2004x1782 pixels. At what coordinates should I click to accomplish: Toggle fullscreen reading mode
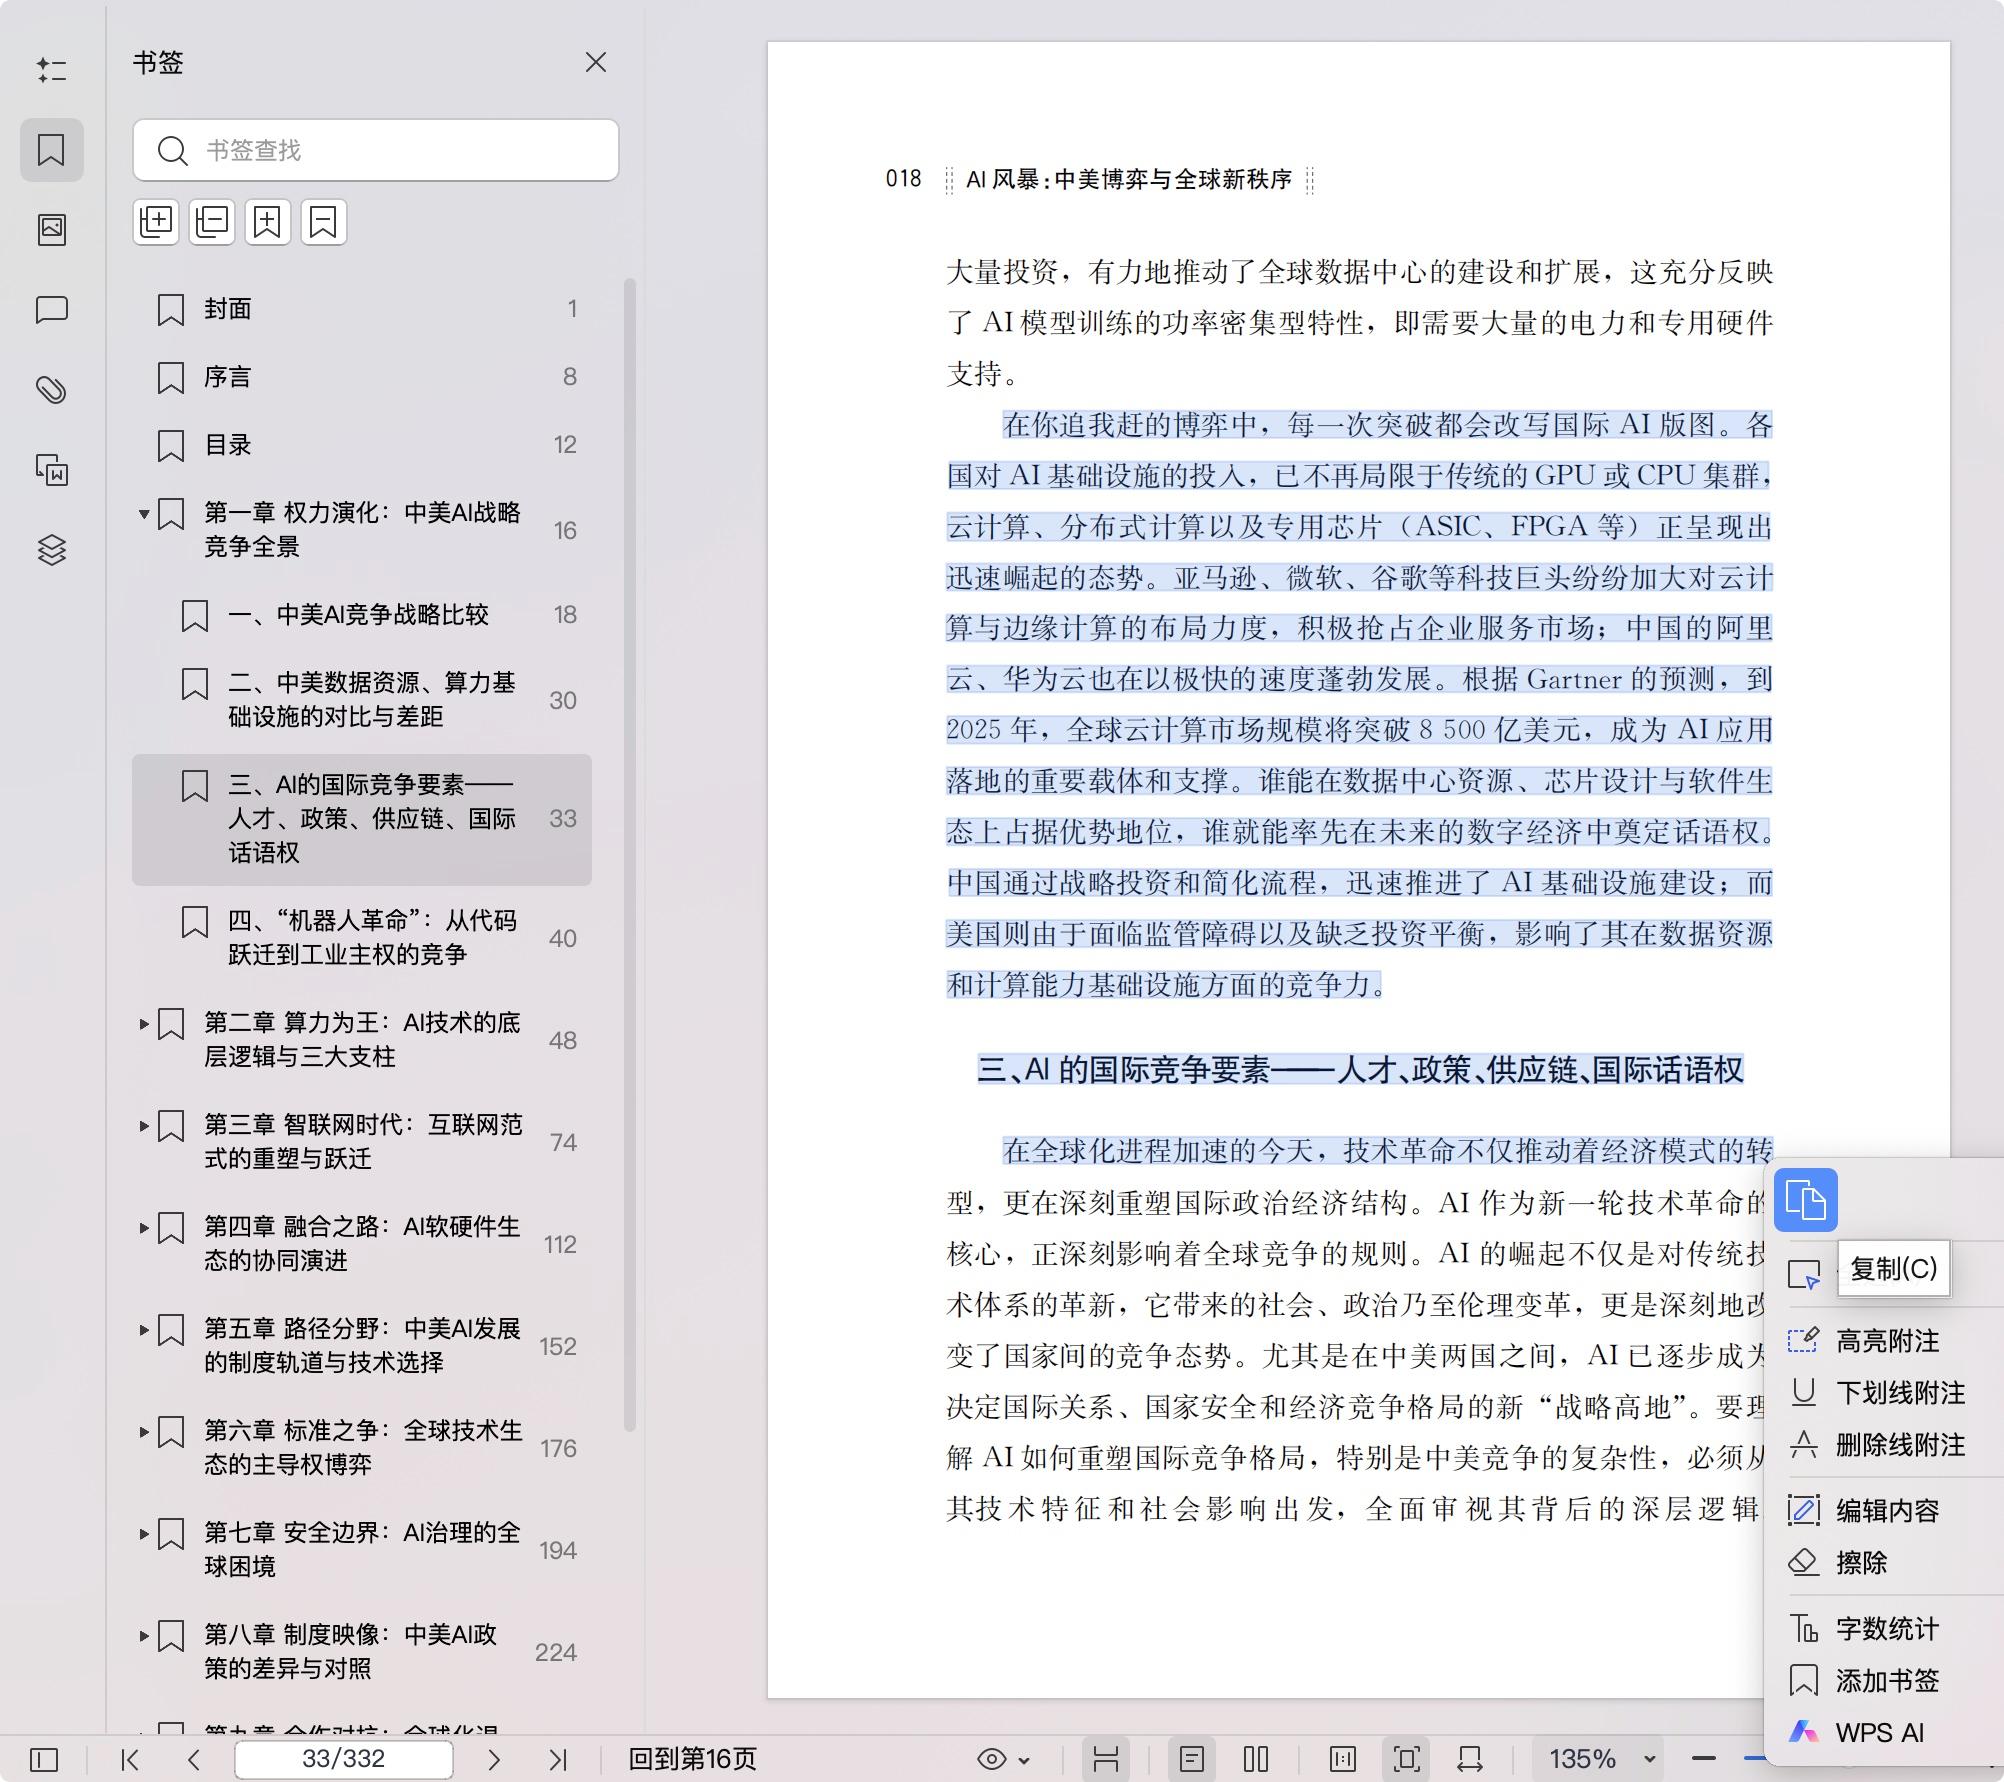pos(1407,1757)
